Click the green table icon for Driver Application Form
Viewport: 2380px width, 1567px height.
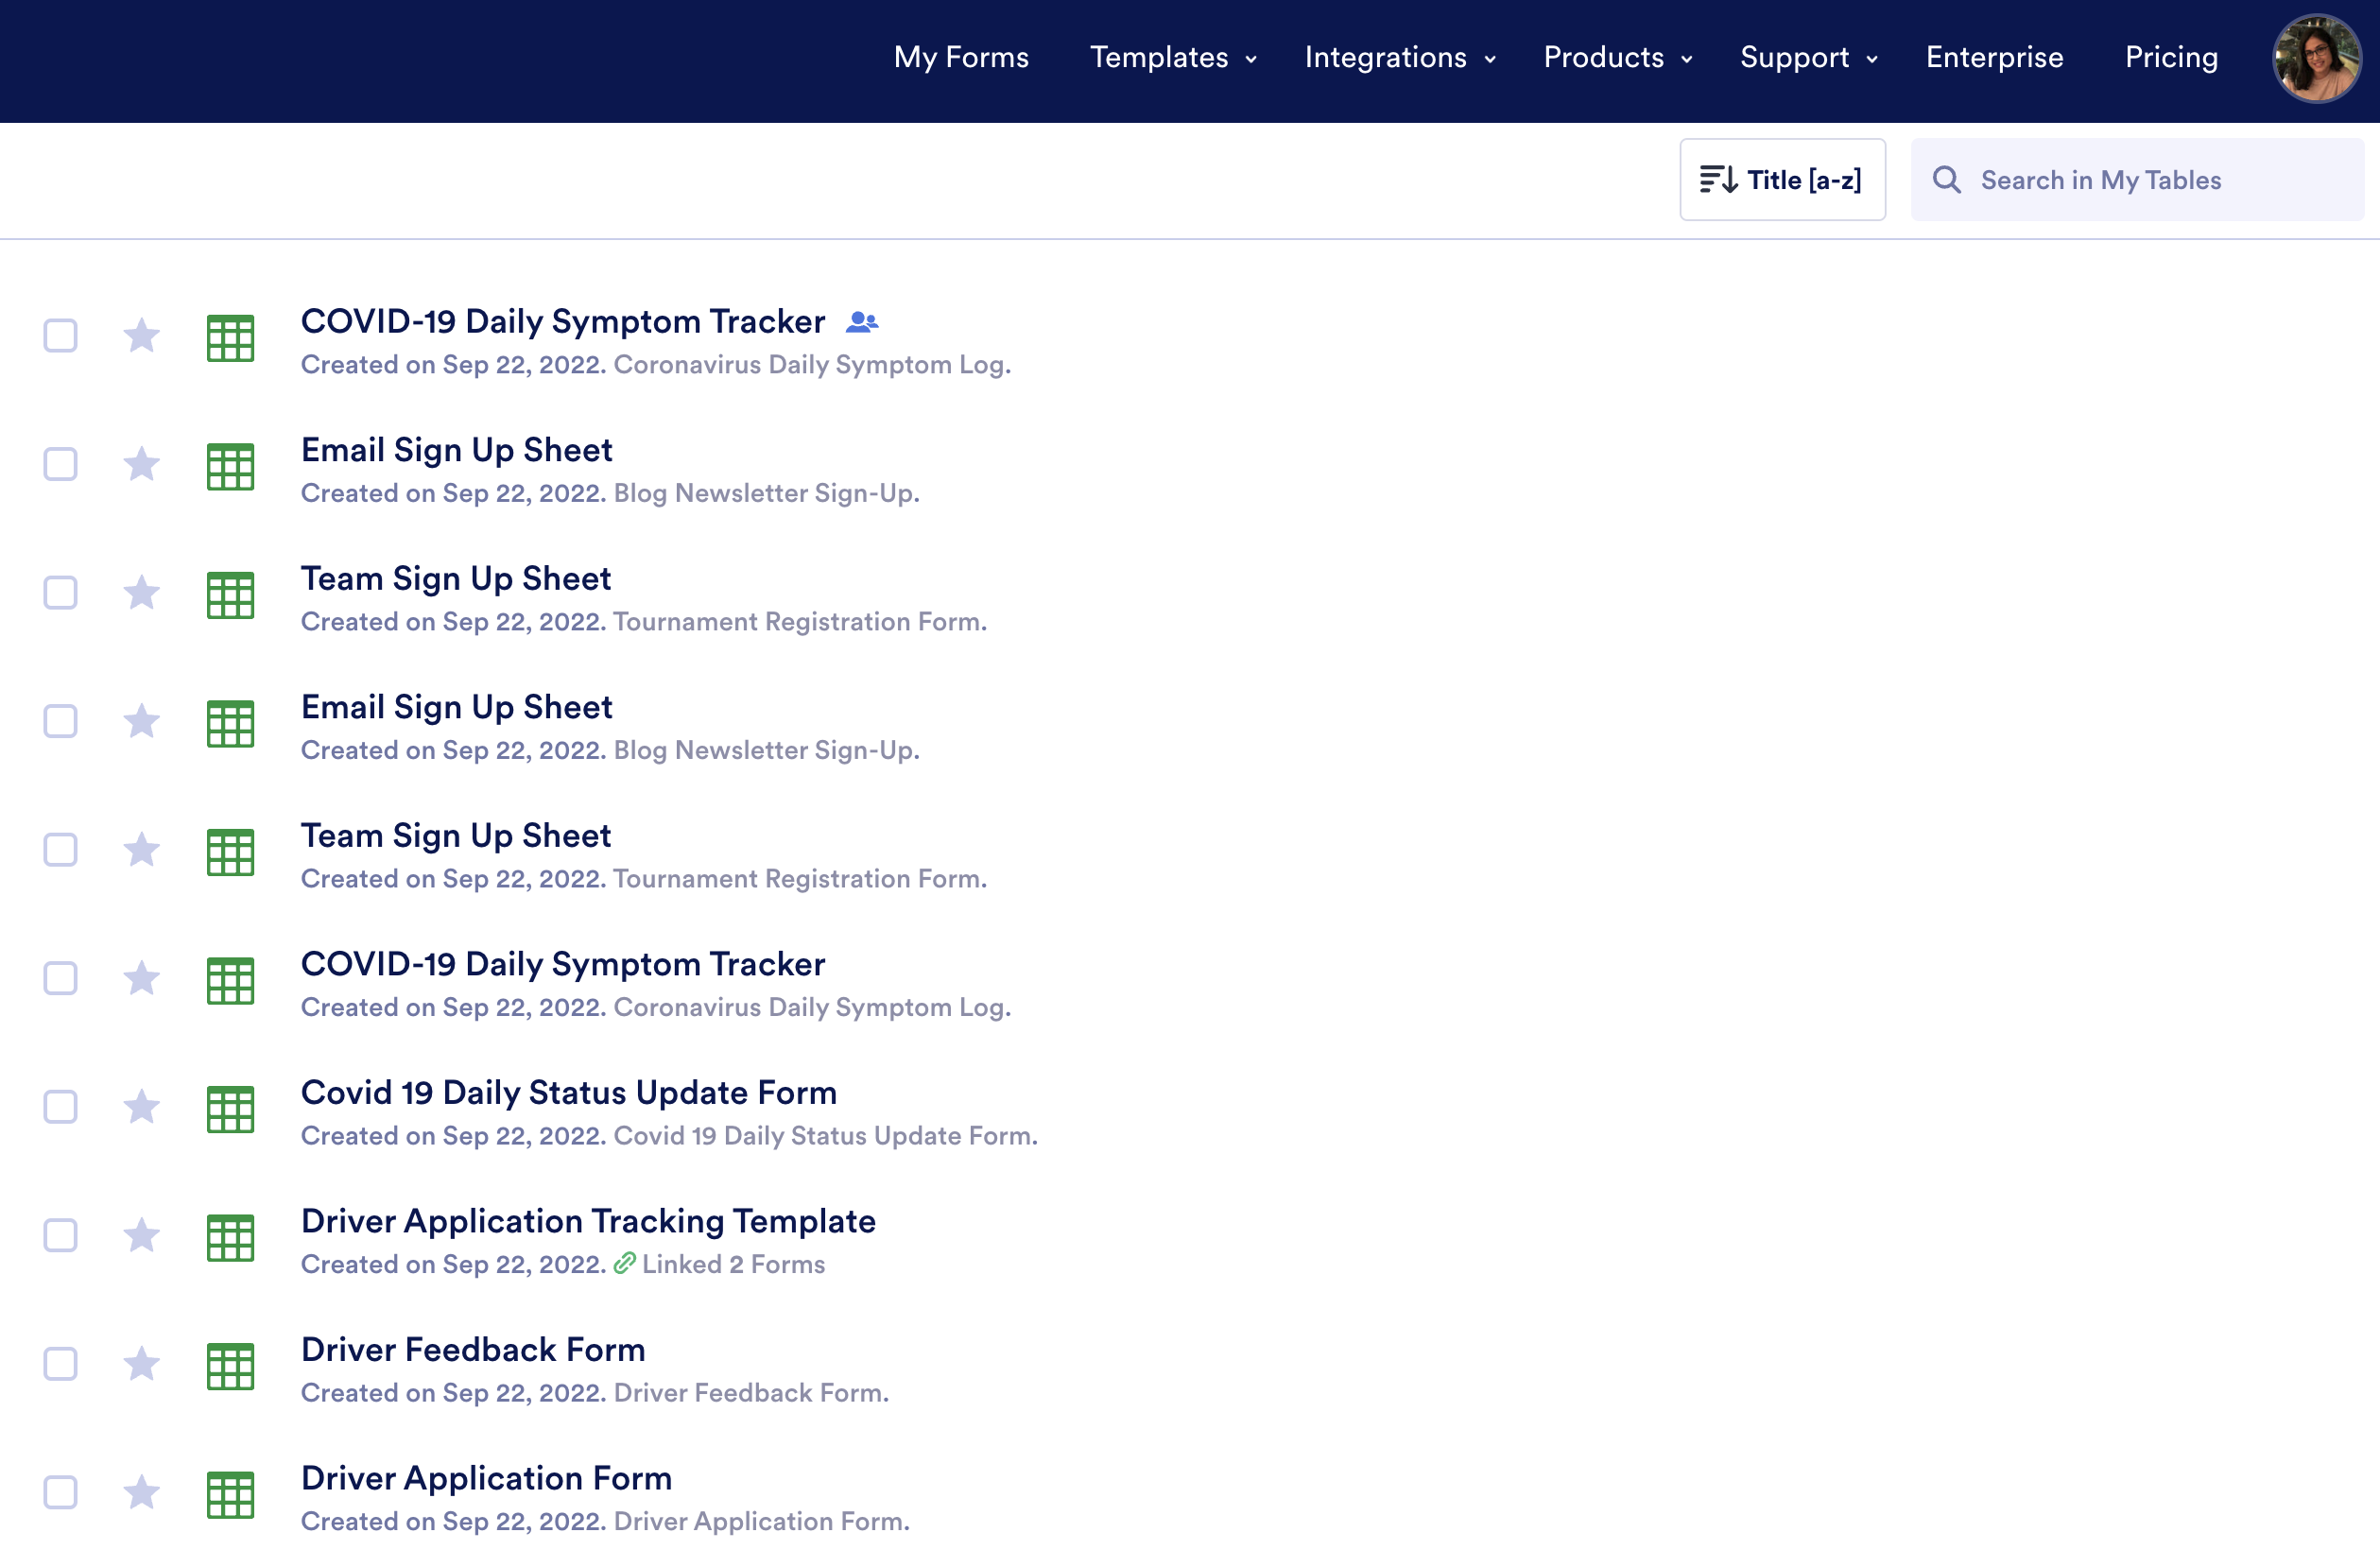(x=230, y=1494)
